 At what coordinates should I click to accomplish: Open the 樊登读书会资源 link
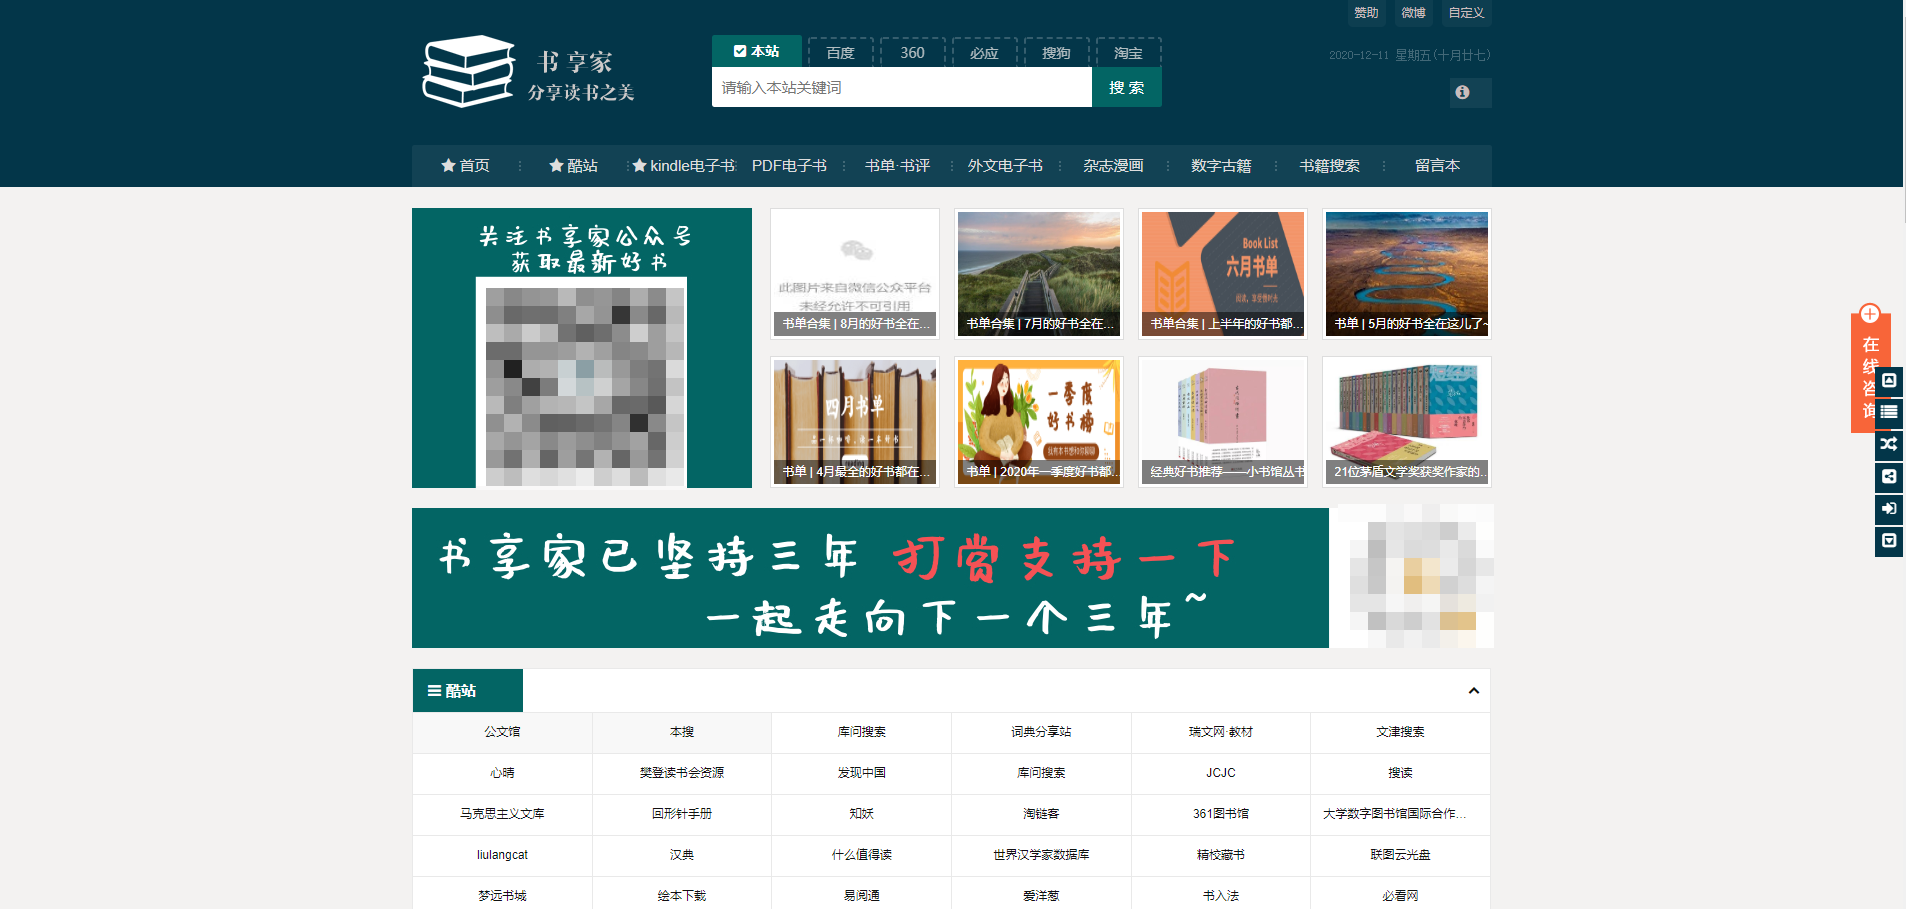681,773
